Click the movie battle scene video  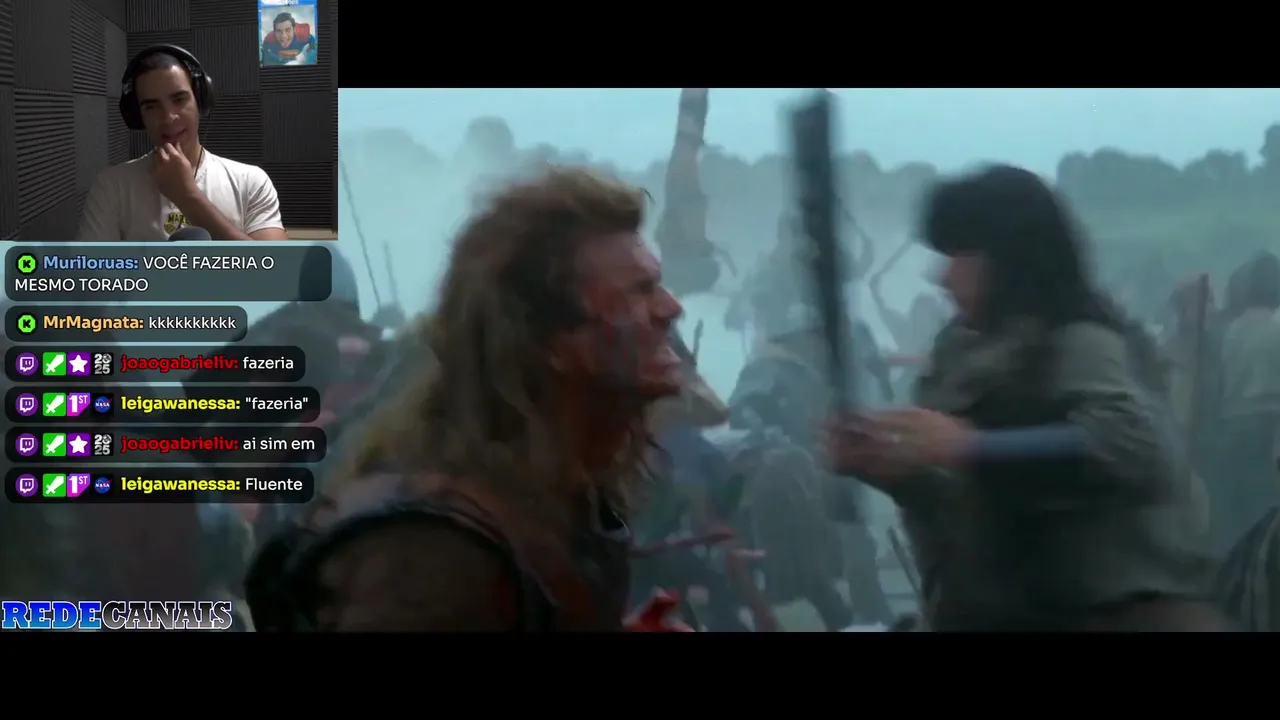tap(809, 360)
